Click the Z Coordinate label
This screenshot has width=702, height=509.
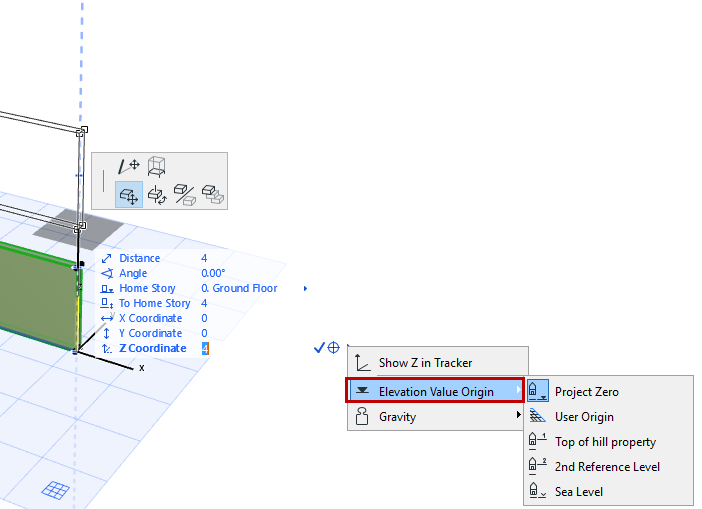click(153, 348)
